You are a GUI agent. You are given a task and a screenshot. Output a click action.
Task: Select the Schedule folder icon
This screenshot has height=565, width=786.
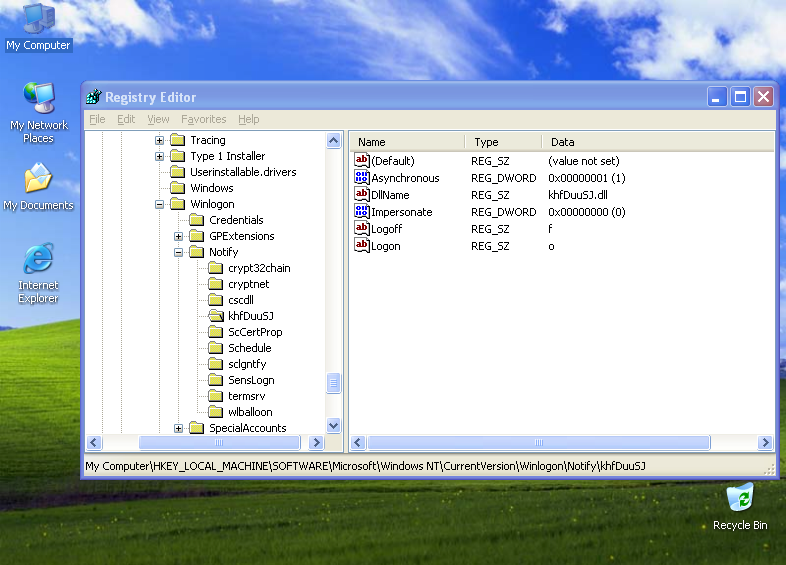(216, 348)
